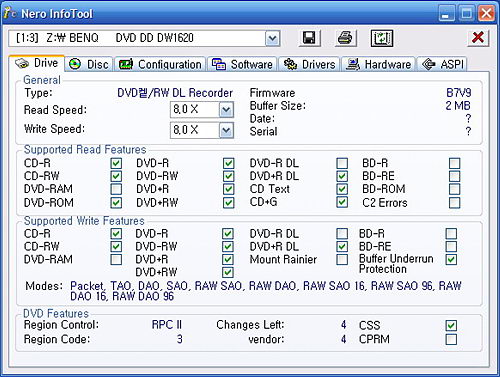
Task: Select the BENQ DVD DD DW1620 drive field
Action: [144, 38]
